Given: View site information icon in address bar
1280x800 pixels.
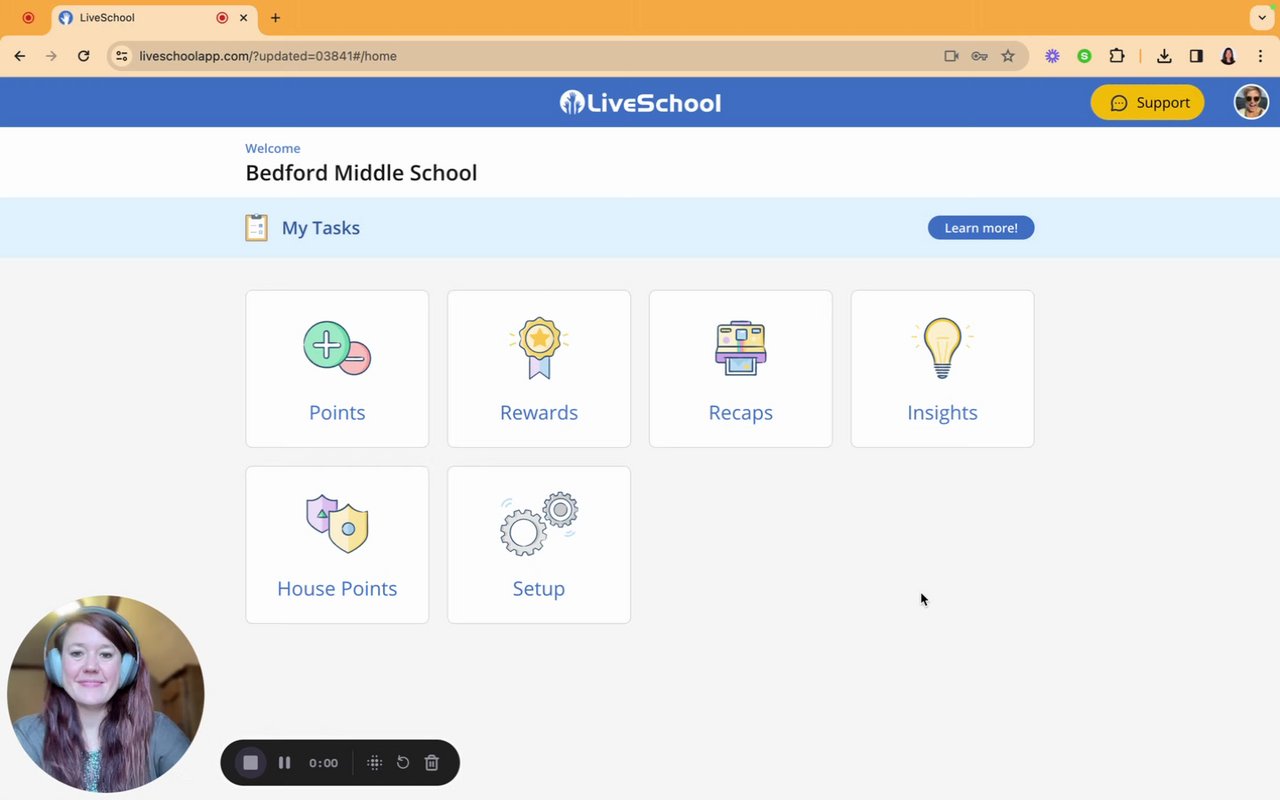Looking at the screenshot, I should click(121, 56).
